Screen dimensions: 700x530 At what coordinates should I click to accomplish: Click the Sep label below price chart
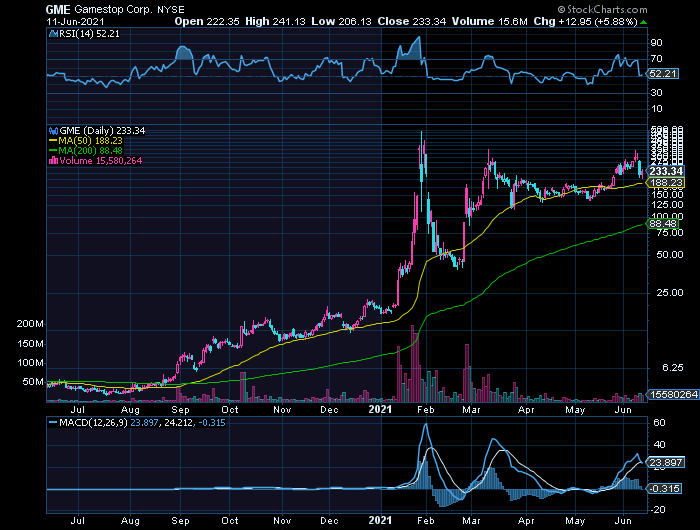[x=180, y=409]
